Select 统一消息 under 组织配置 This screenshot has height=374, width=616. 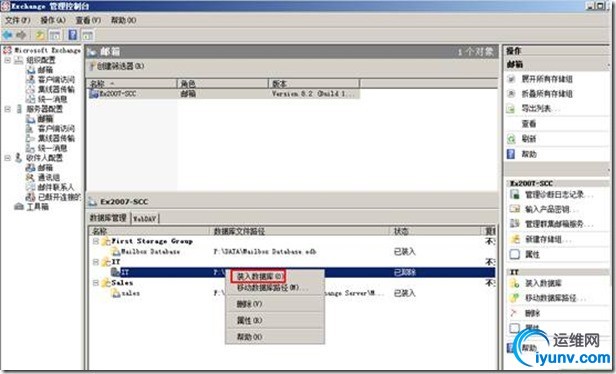52,99
